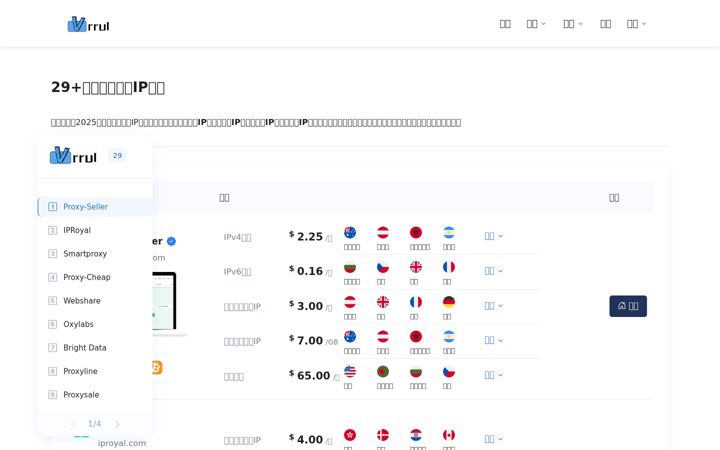
Task: Click the Austria flag in the $2.25 row
Action: (x=383, y=232)
